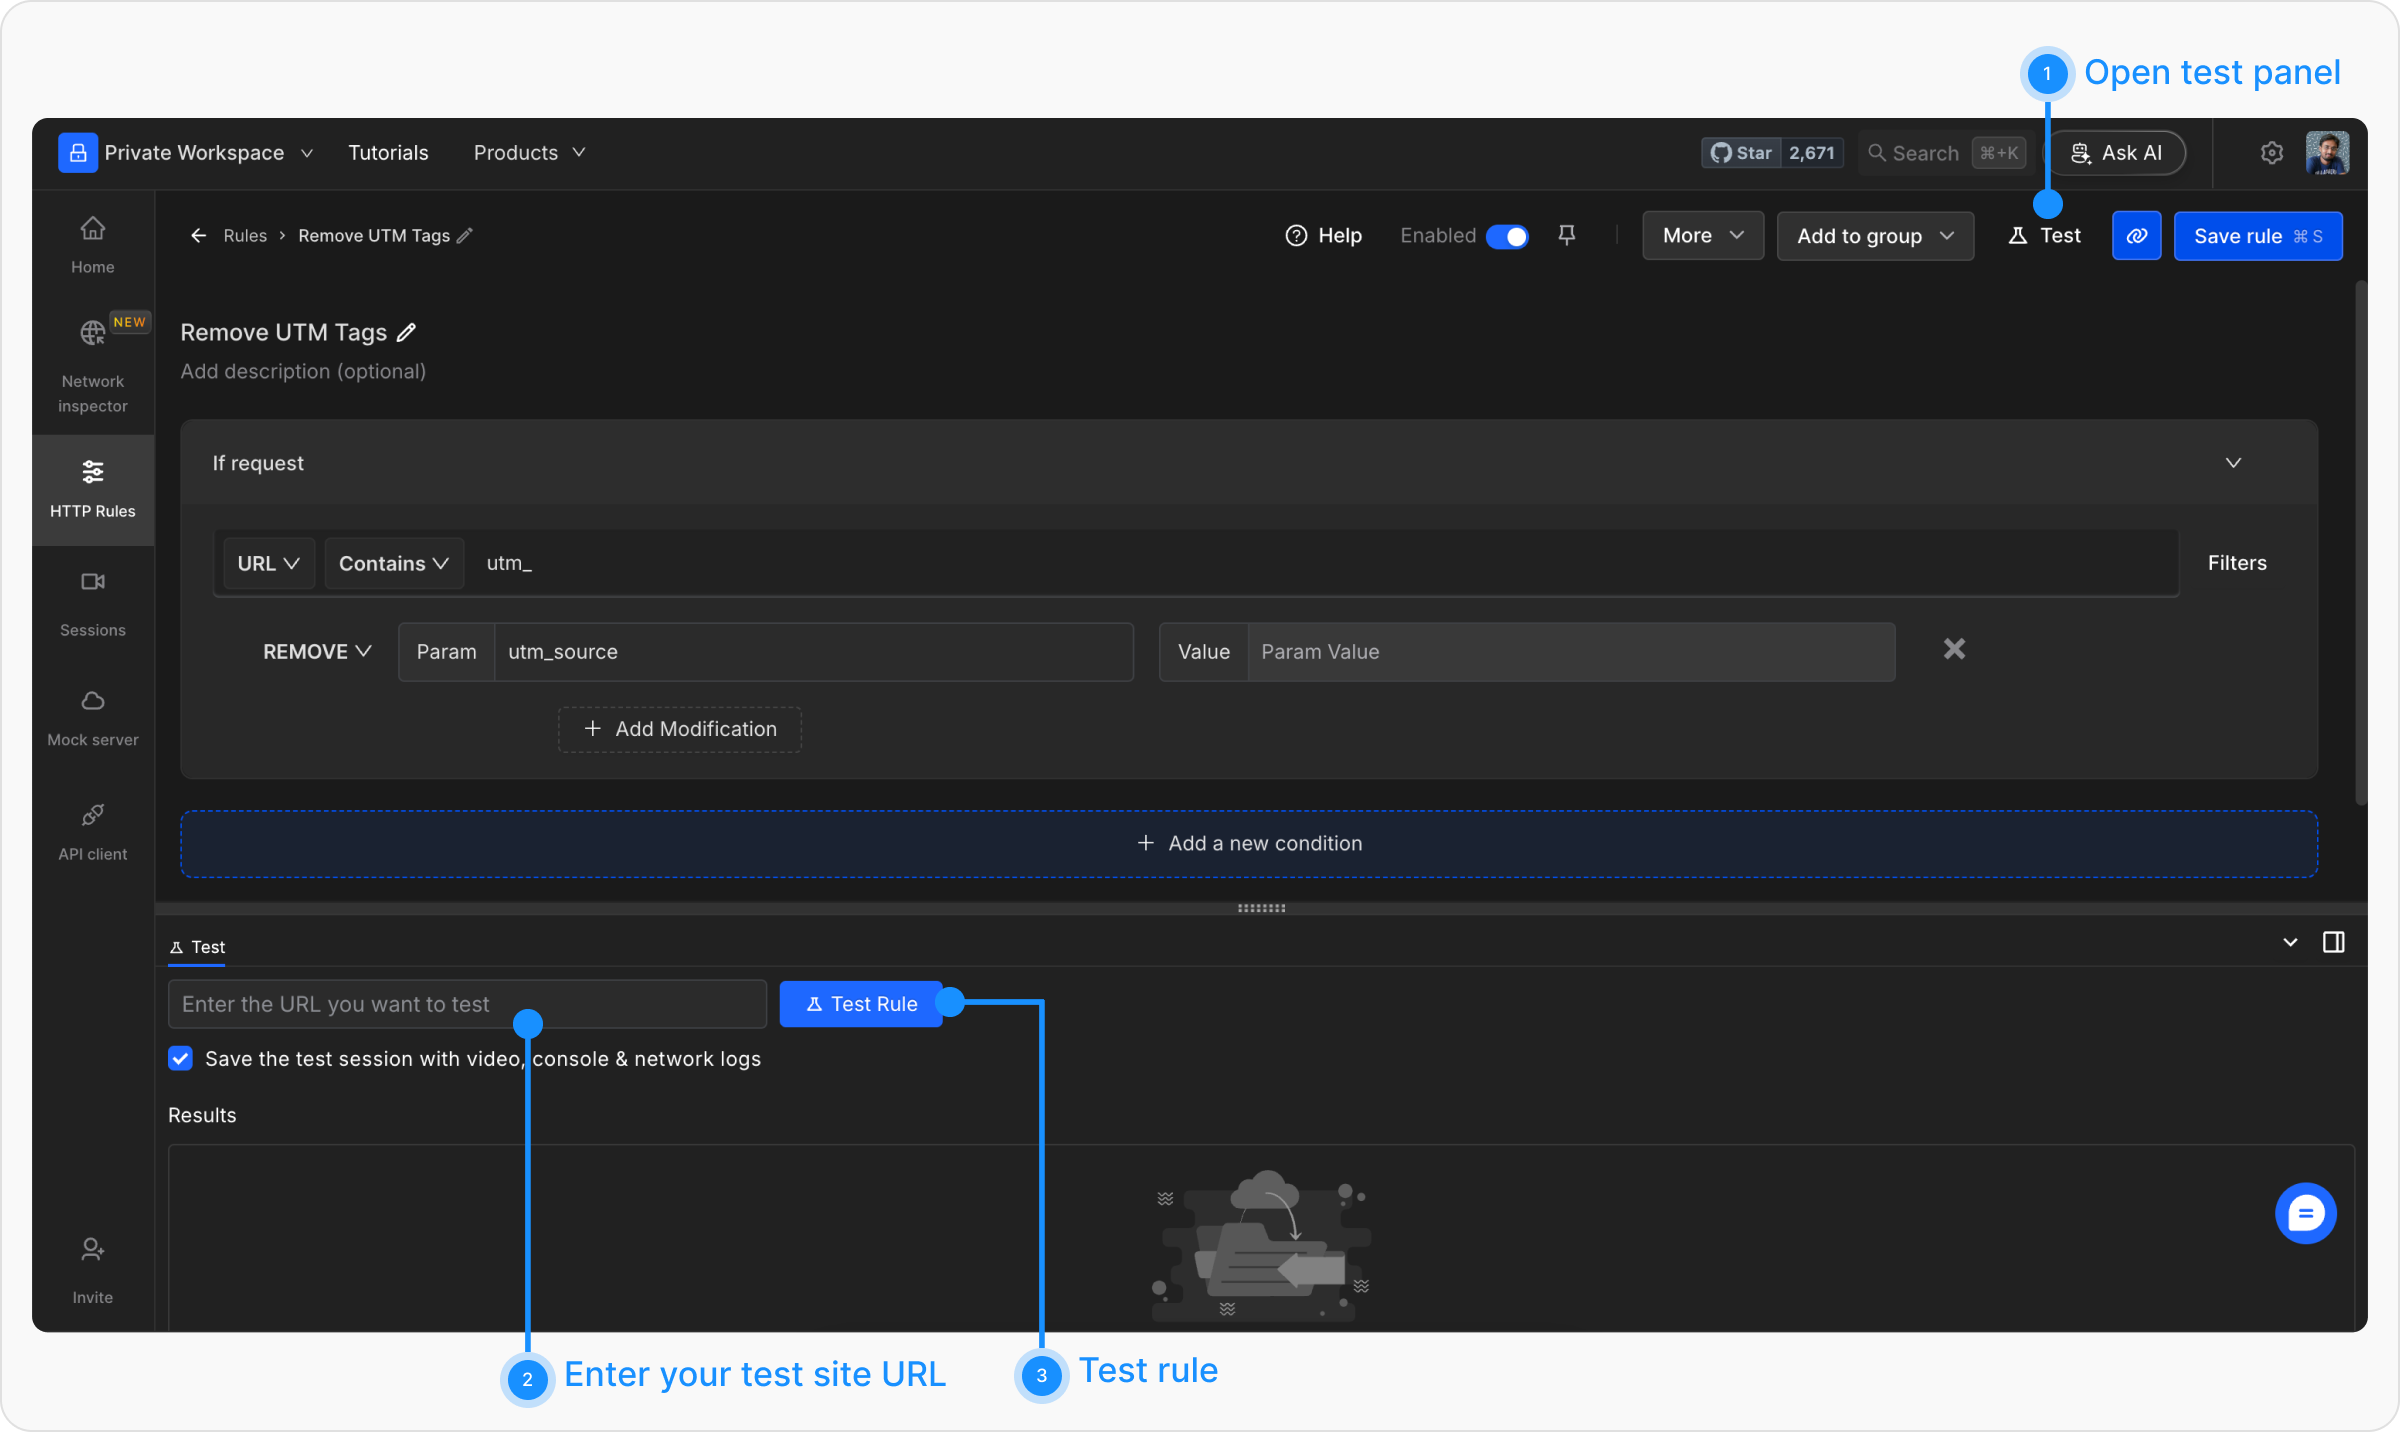Toggle the Enabled rule switch
2400x1432 pixels.
click(1507, 236)
